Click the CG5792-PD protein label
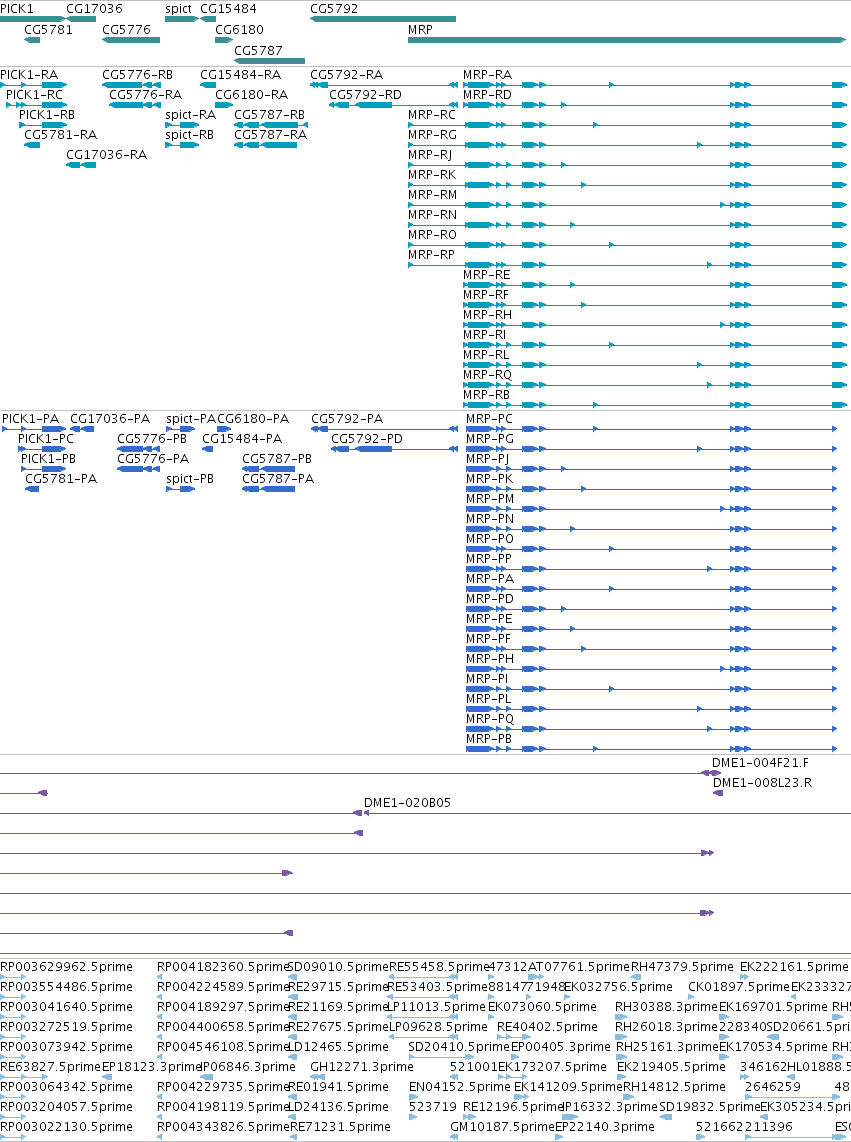 pos(366,439)
